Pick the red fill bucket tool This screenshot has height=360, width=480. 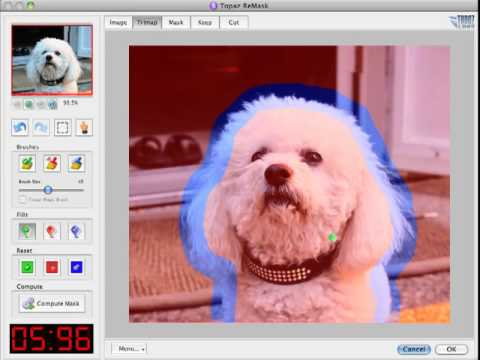pos(52,231)
